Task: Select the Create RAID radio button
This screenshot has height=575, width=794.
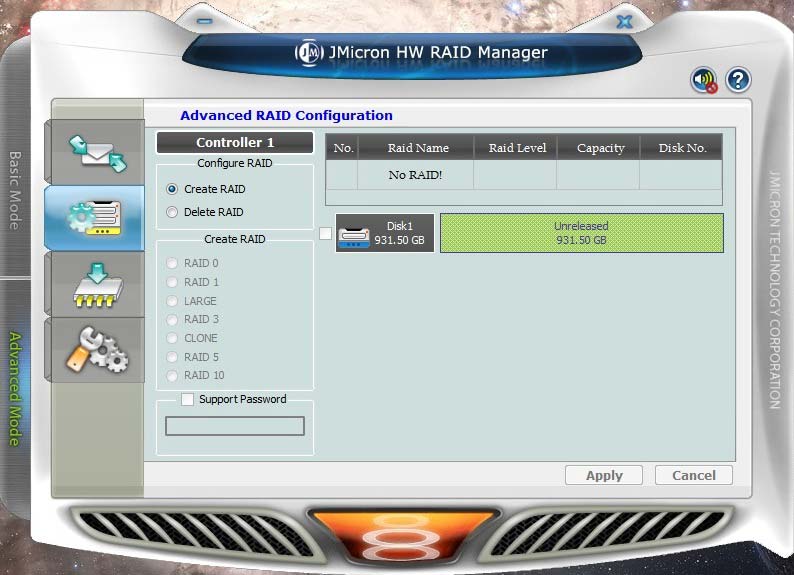Action: pyautogui.click(x=172, y=189)
